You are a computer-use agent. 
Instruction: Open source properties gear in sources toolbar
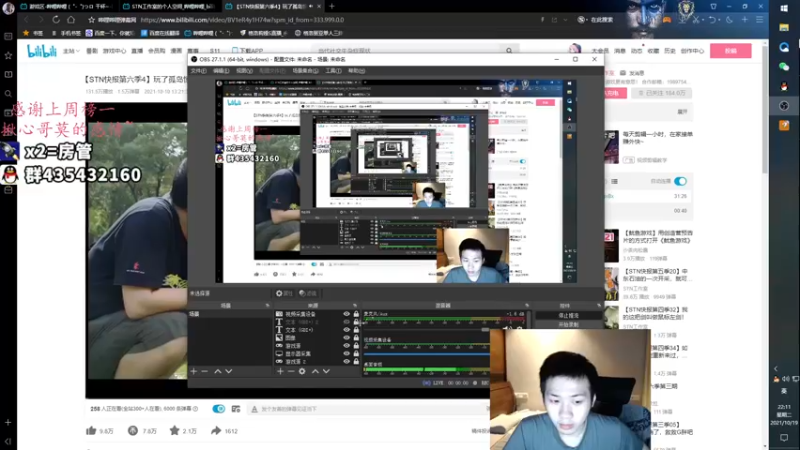pyautogui.click(x=302, y=371)
